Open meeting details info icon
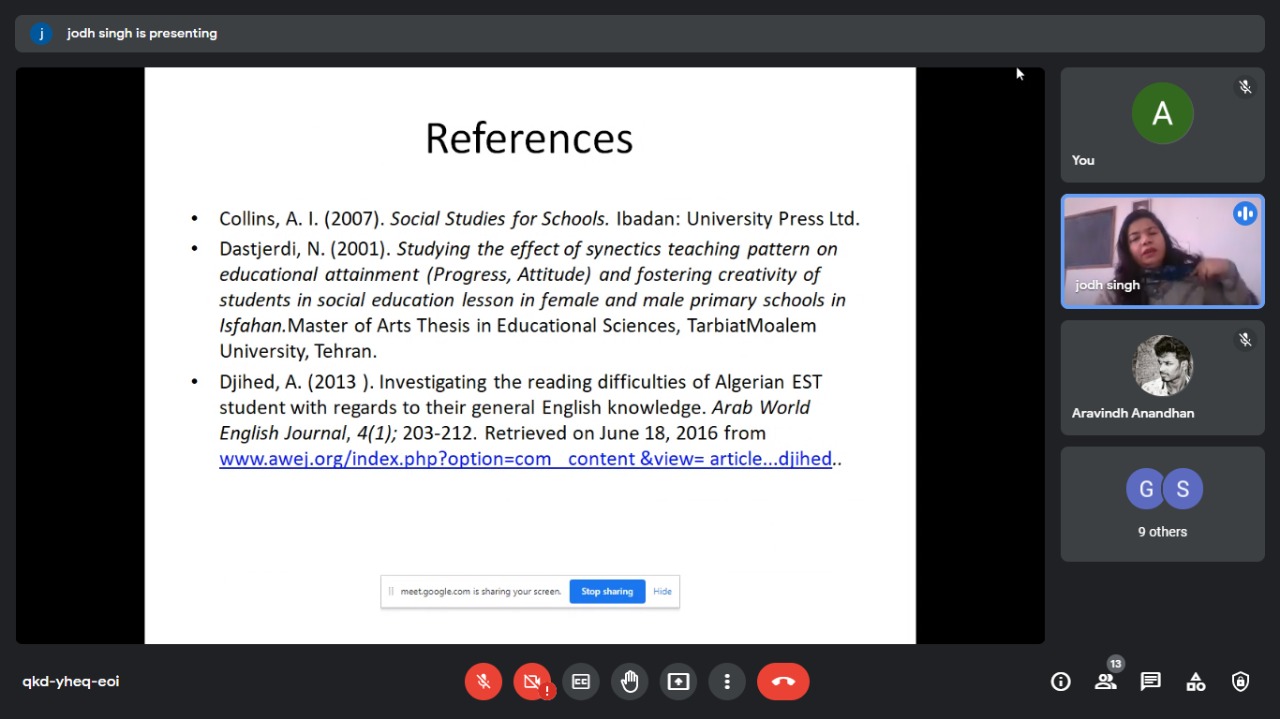Image resolution: width=1280 pixels, height=719 pixels. click(x=1061, y=682)
